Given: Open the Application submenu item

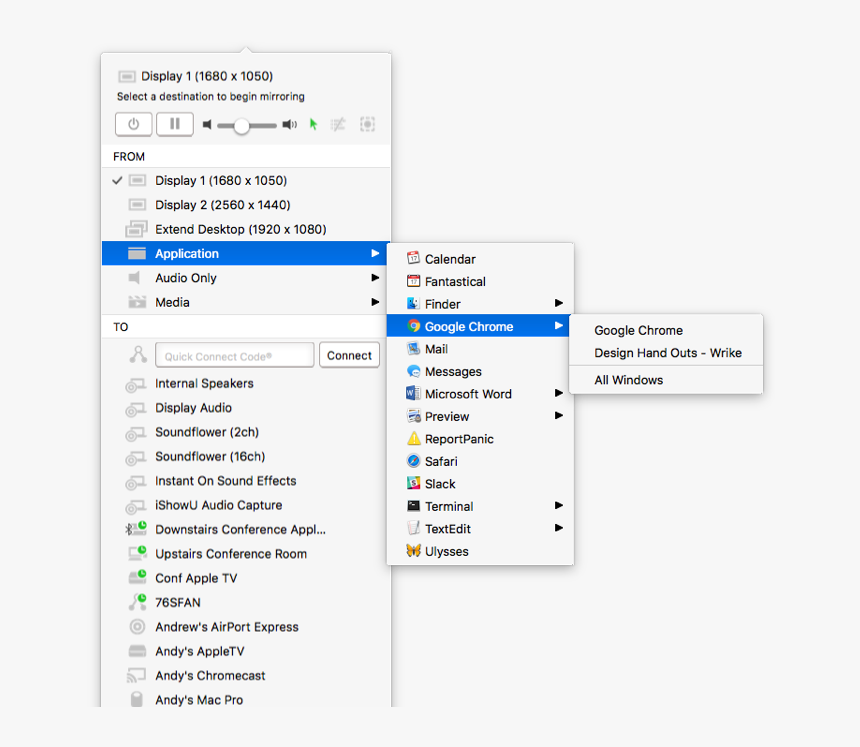Looking at the screenshot, I should point(246,253).
